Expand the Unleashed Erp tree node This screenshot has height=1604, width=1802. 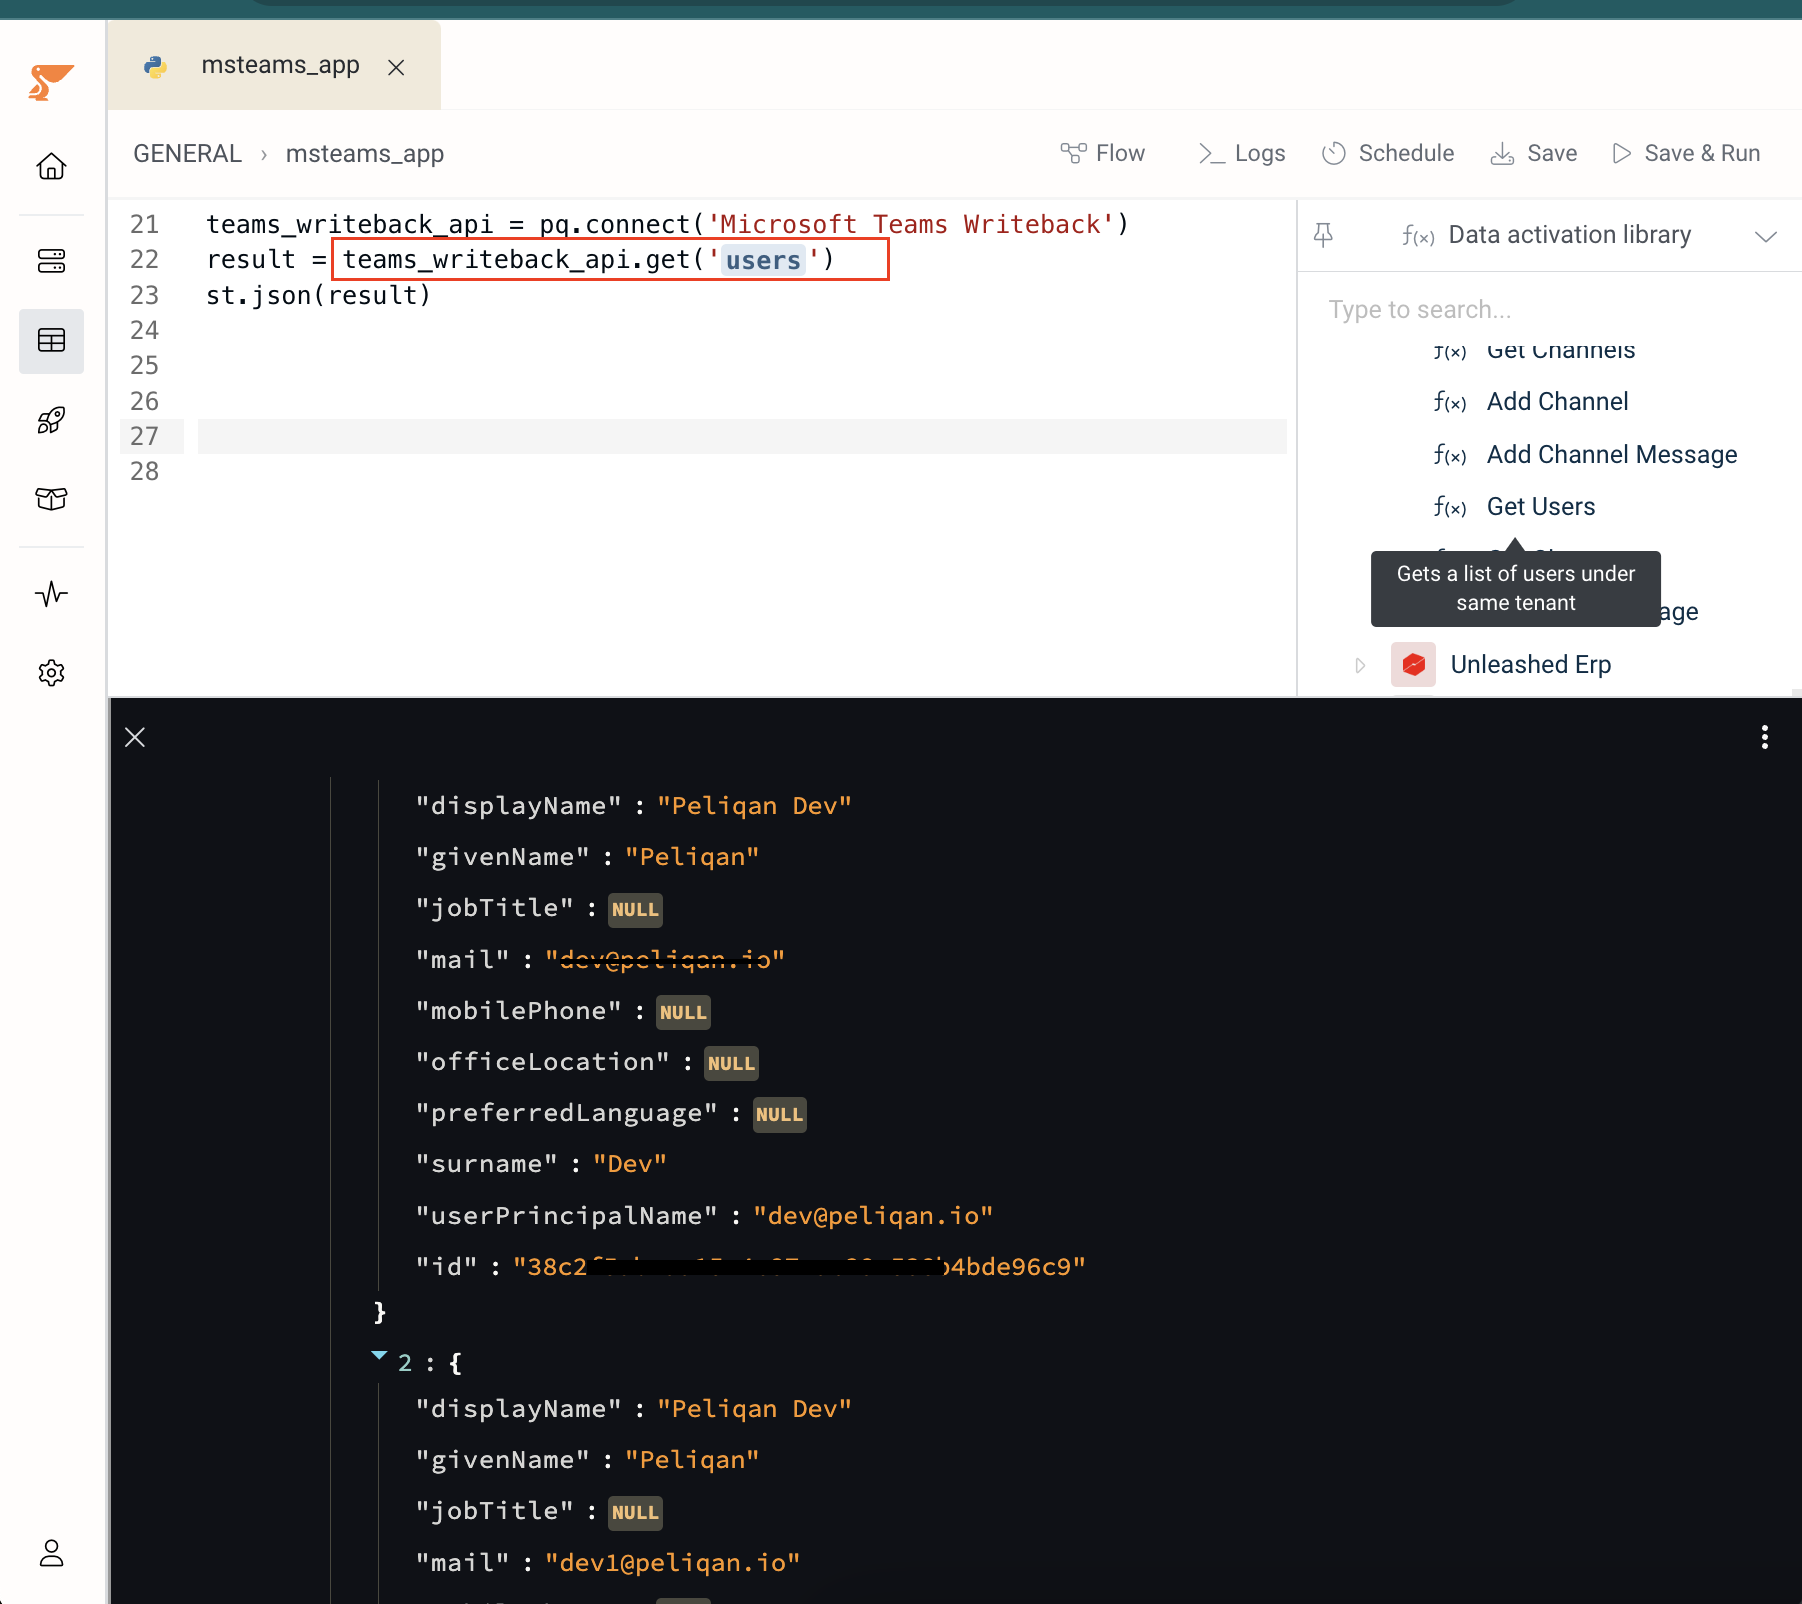(x=1360, y=665)
